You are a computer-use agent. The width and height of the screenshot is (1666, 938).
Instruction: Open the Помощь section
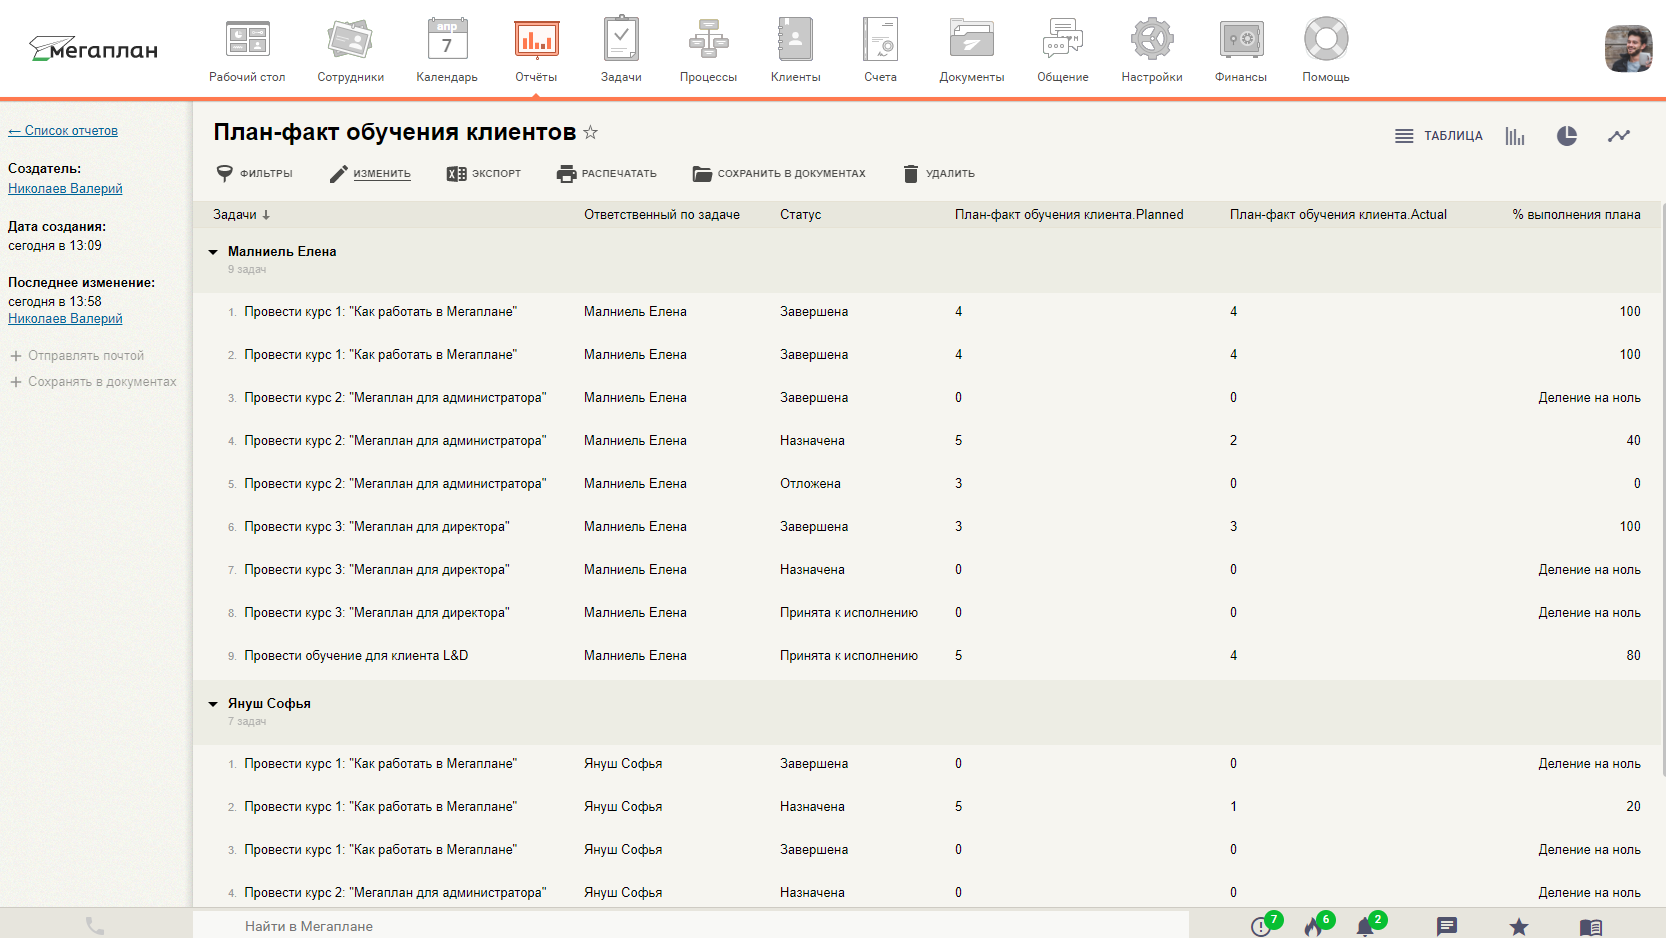1326,50
